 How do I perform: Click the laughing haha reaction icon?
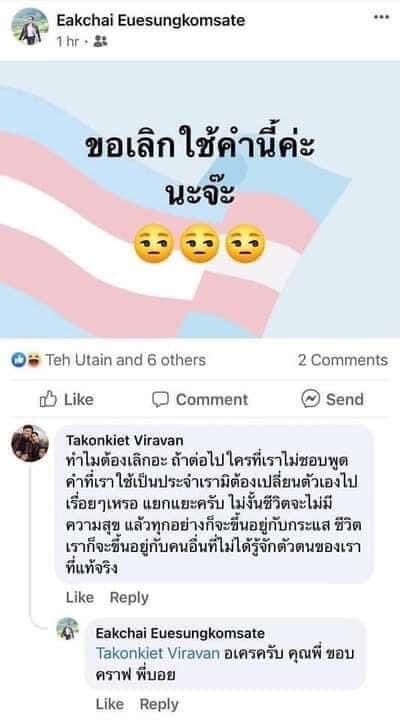click(34, 360)
